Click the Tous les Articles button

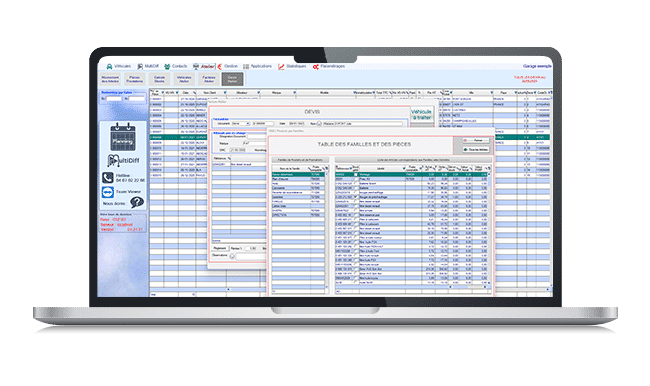pyautogui.click(x=476, y=149)
